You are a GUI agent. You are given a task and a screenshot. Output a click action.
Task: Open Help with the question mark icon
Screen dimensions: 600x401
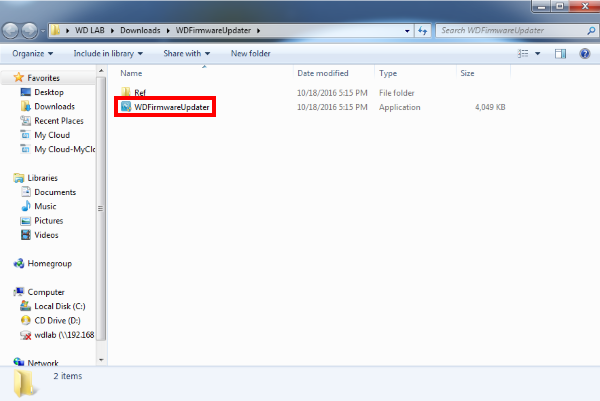click(585, 54)
